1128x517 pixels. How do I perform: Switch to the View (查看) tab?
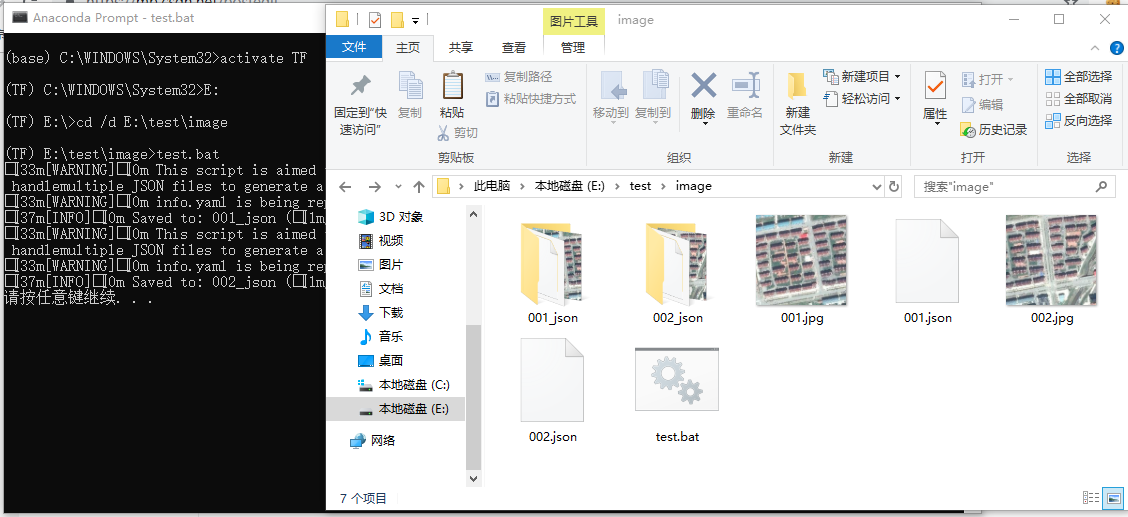coord(514,47)
